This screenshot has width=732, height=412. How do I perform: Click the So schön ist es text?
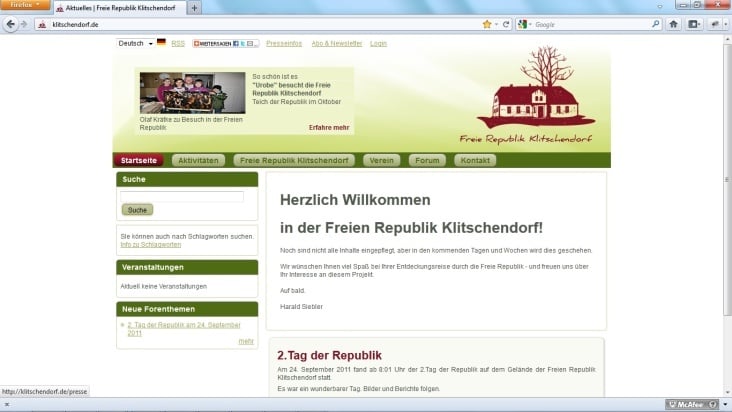pyautogui.click(x=274, y=77)
